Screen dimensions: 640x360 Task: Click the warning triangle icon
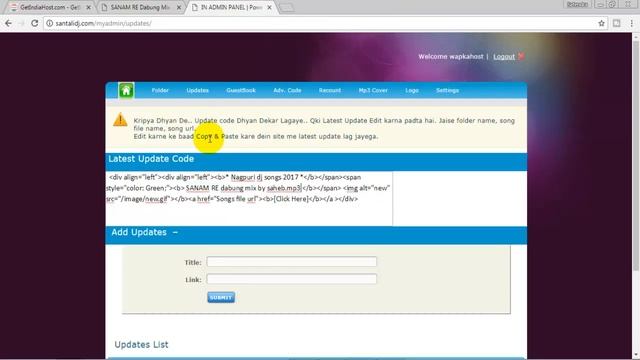(x=120, y=120)
